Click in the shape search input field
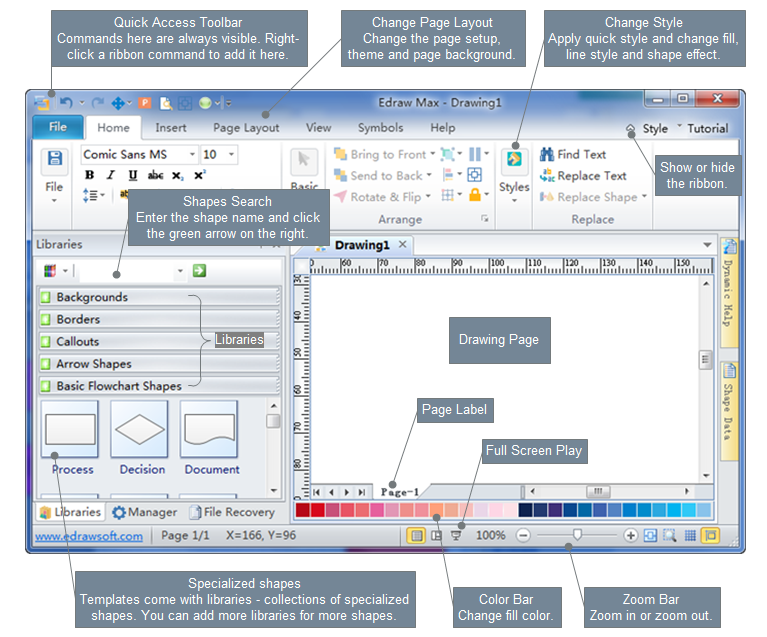767x637 pixels. [126, 271]
